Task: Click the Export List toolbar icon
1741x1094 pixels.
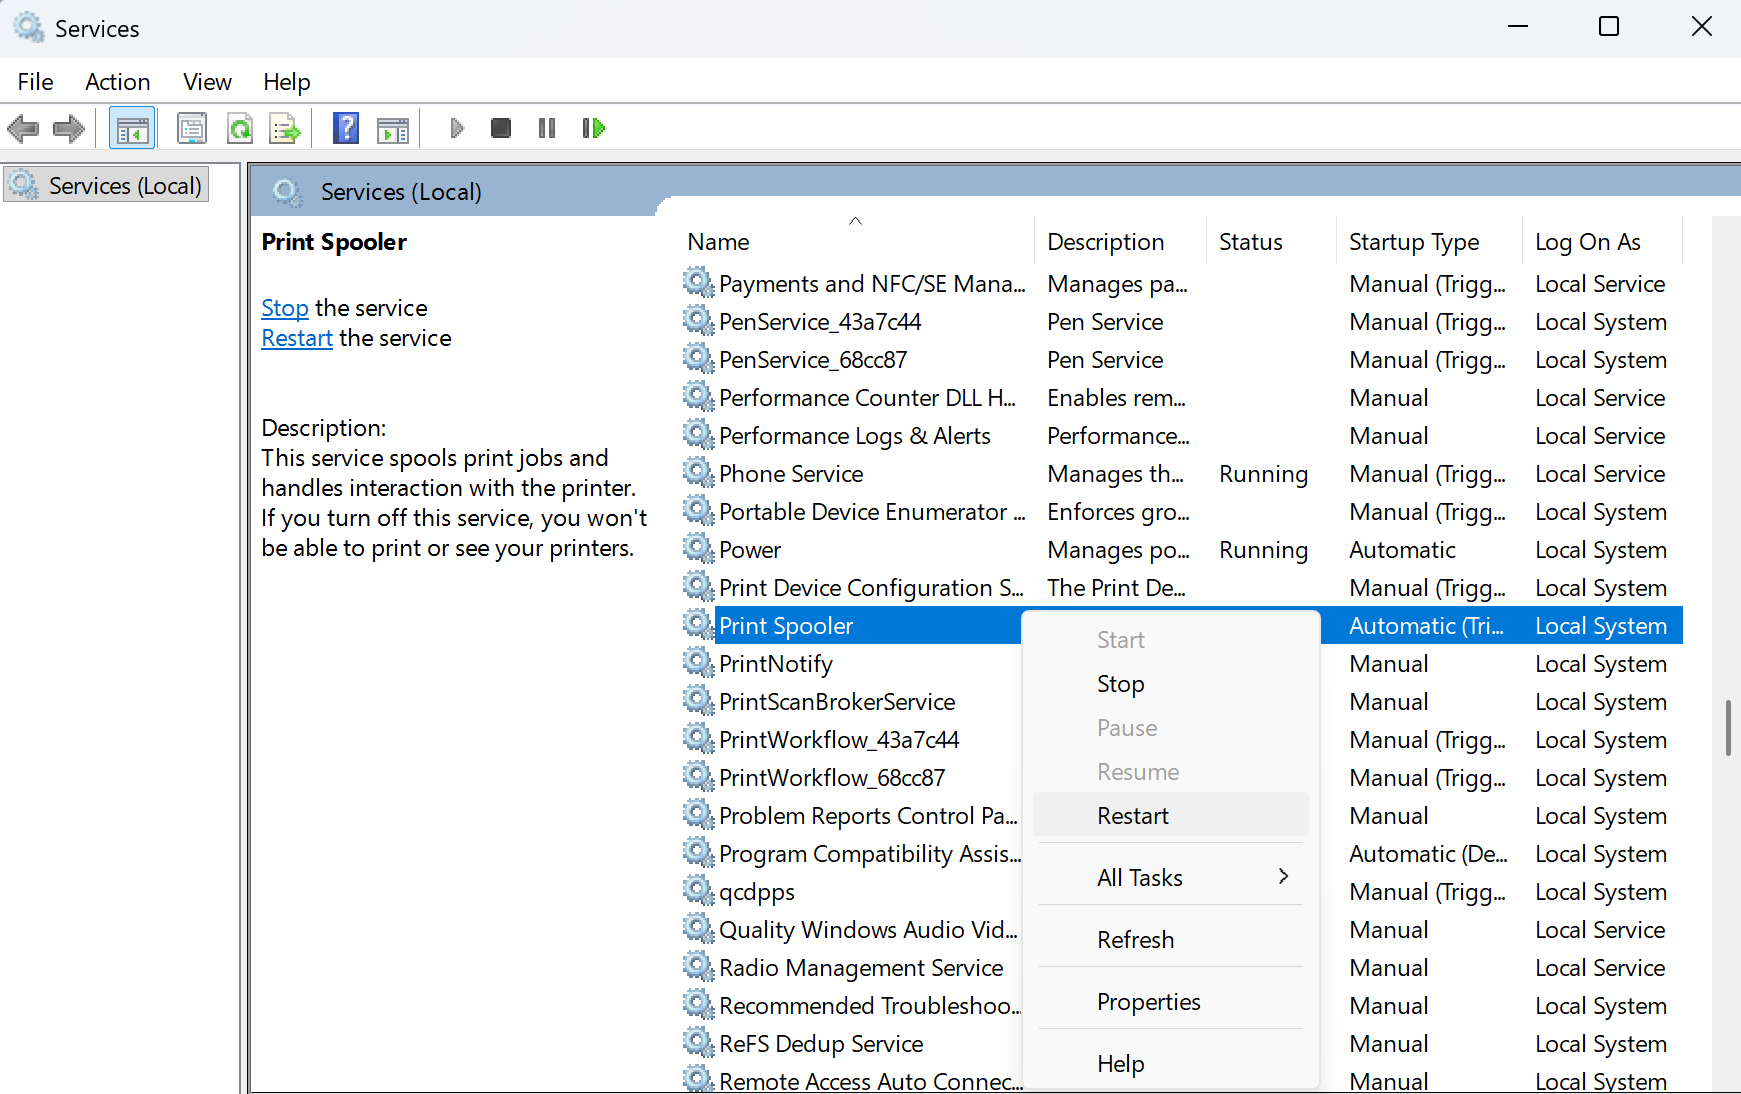Action: 285,128
